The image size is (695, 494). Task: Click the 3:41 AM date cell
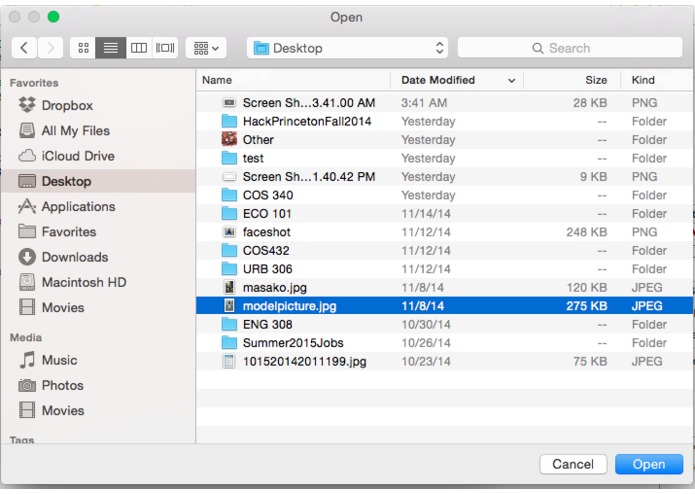424,103
